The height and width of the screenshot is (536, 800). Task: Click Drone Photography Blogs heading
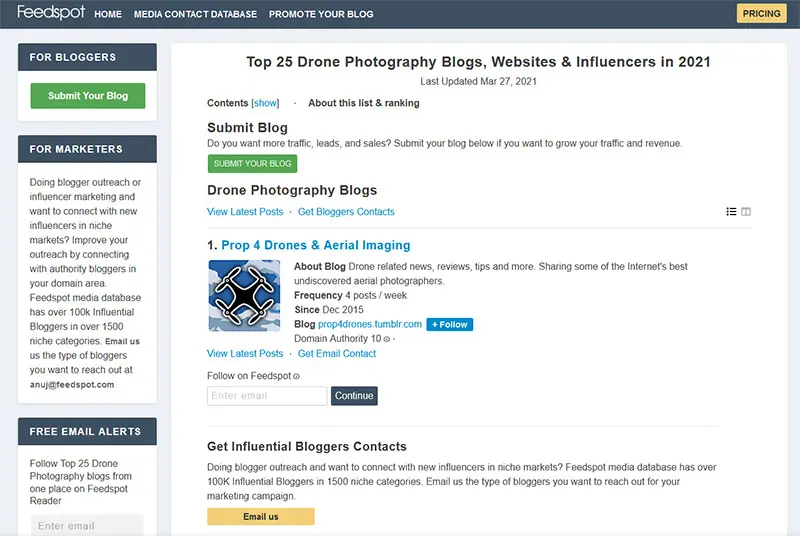(x=292, y=190)
